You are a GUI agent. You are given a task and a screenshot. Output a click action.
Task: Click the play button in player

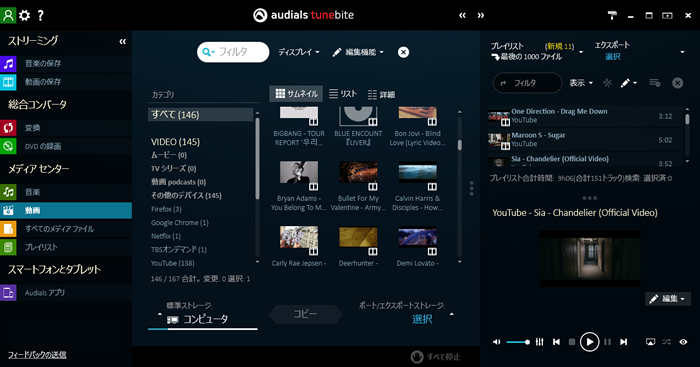pyautogui.click(x=589, y=342)
